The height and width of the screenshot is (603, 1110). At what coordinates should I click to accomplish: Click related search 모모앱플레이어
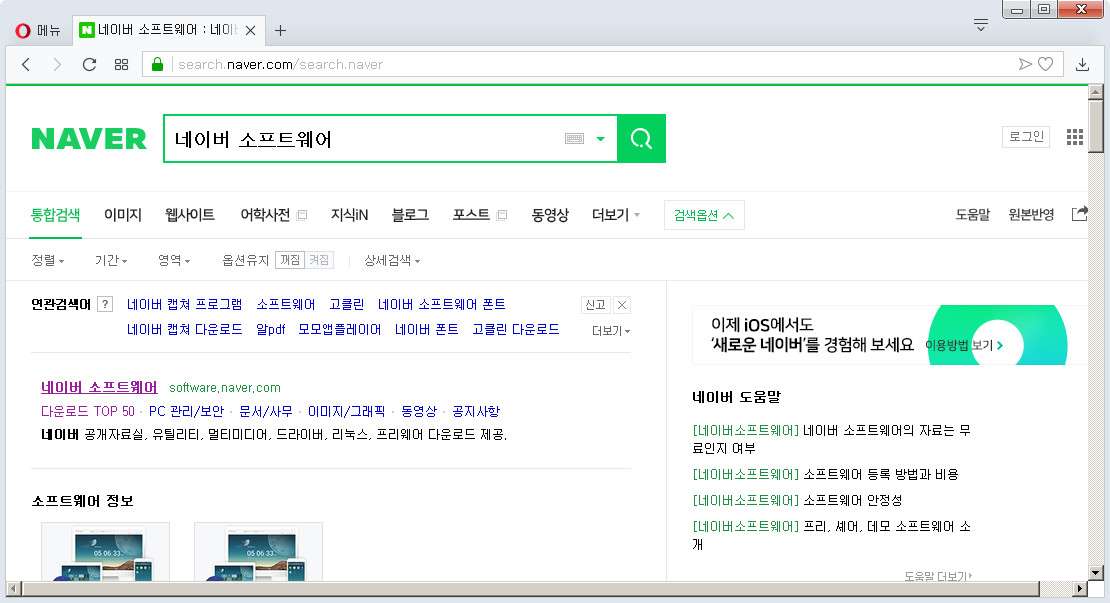pyautogui.click(x=339, y=329)
